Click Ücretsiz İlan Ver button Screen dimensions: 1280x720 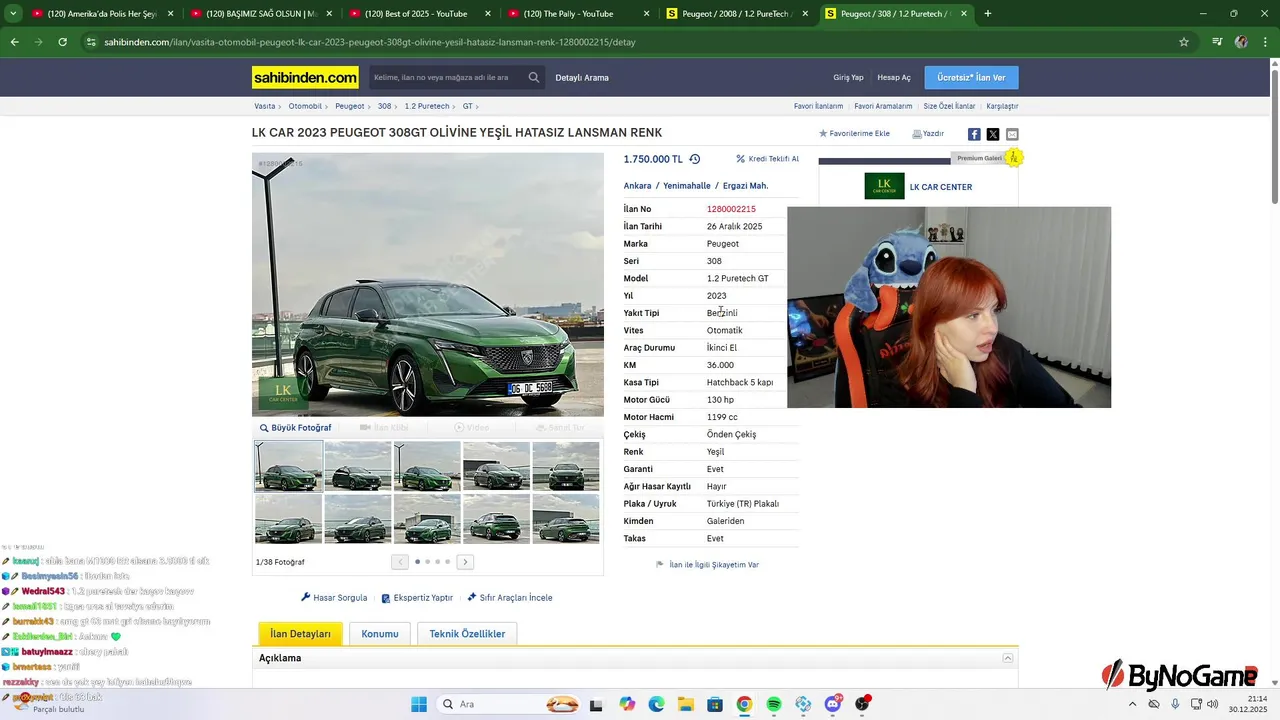click(x=971, y=78)
